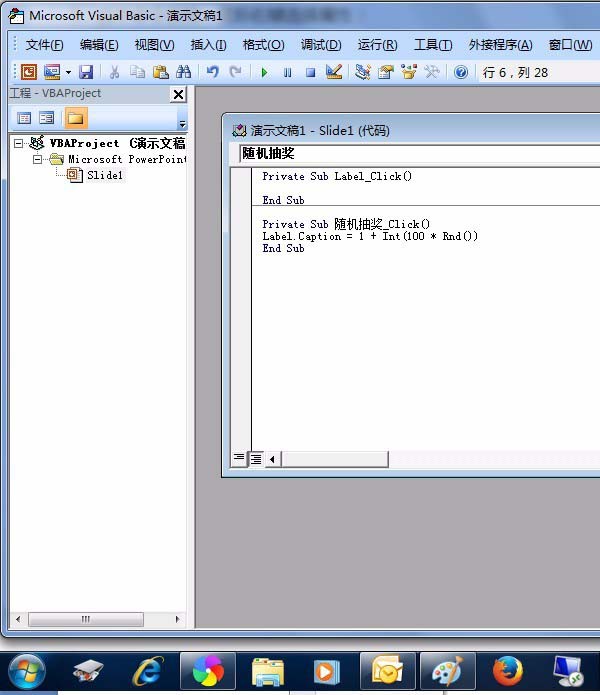Viewport: 600px width, 695px height.
Task: Open Properties Window toolbar icon
Action: click(x=386, y=72)
